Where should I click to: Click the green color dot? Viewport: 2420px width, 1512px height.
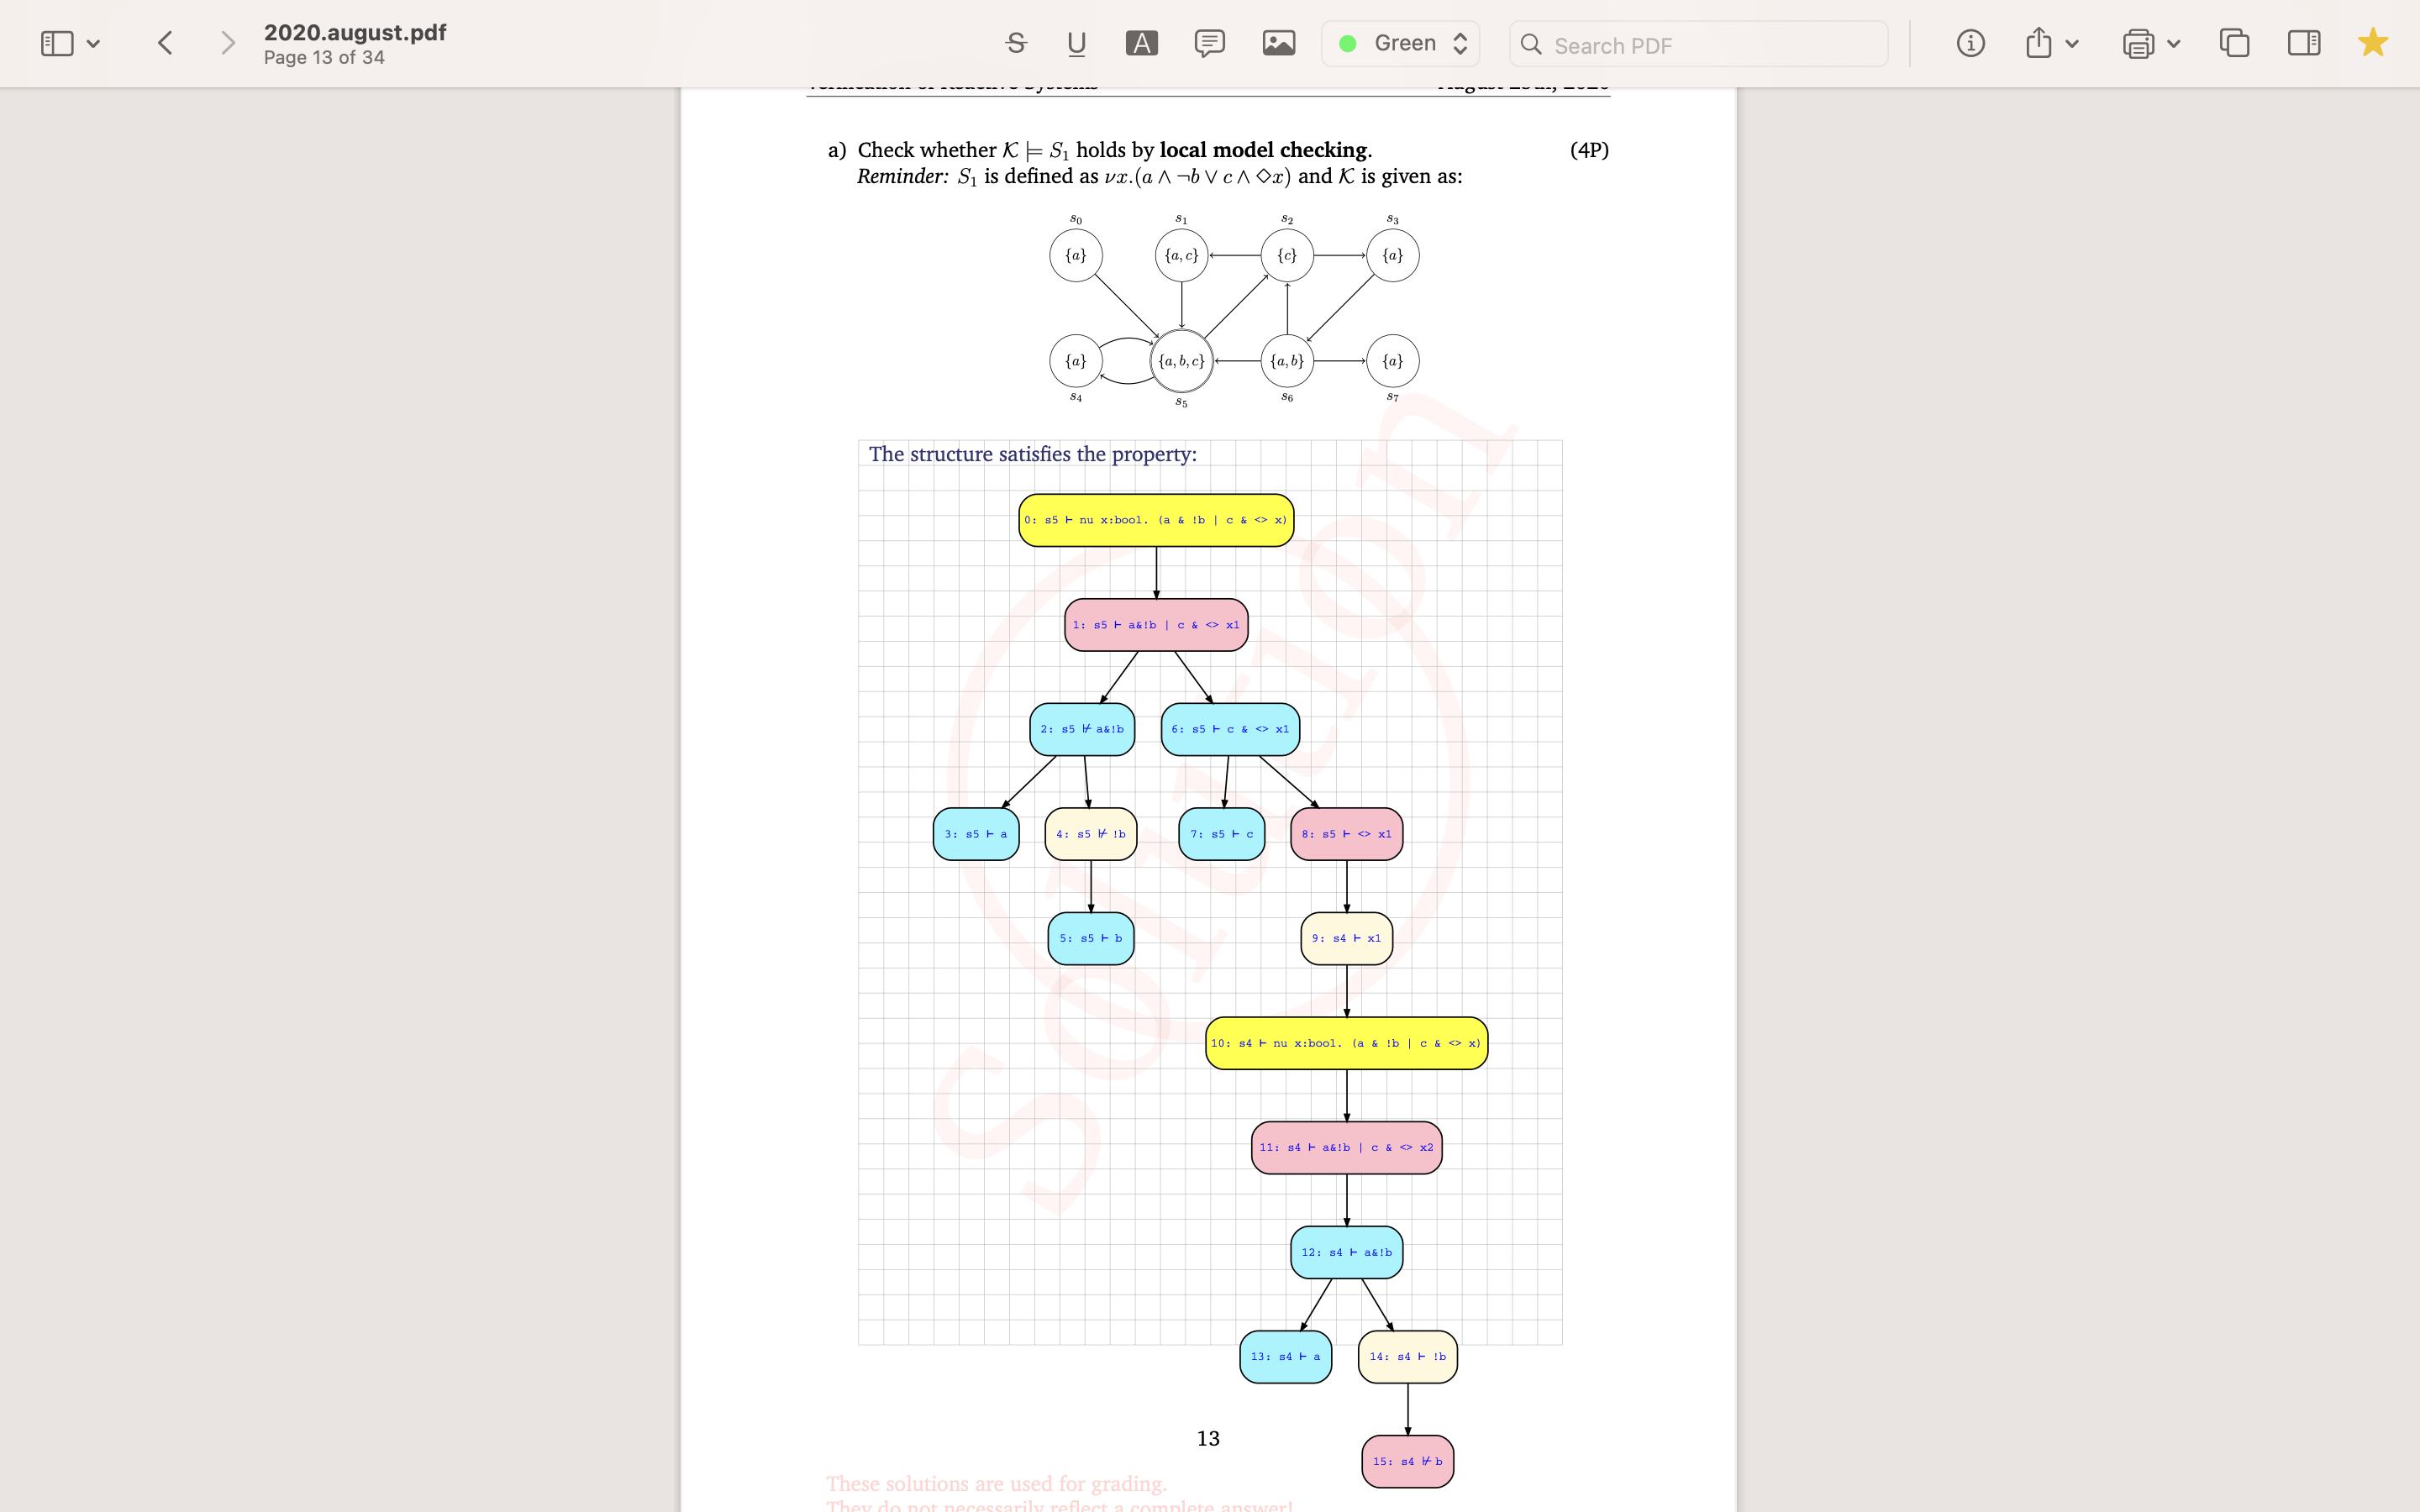pos(1347,43)
